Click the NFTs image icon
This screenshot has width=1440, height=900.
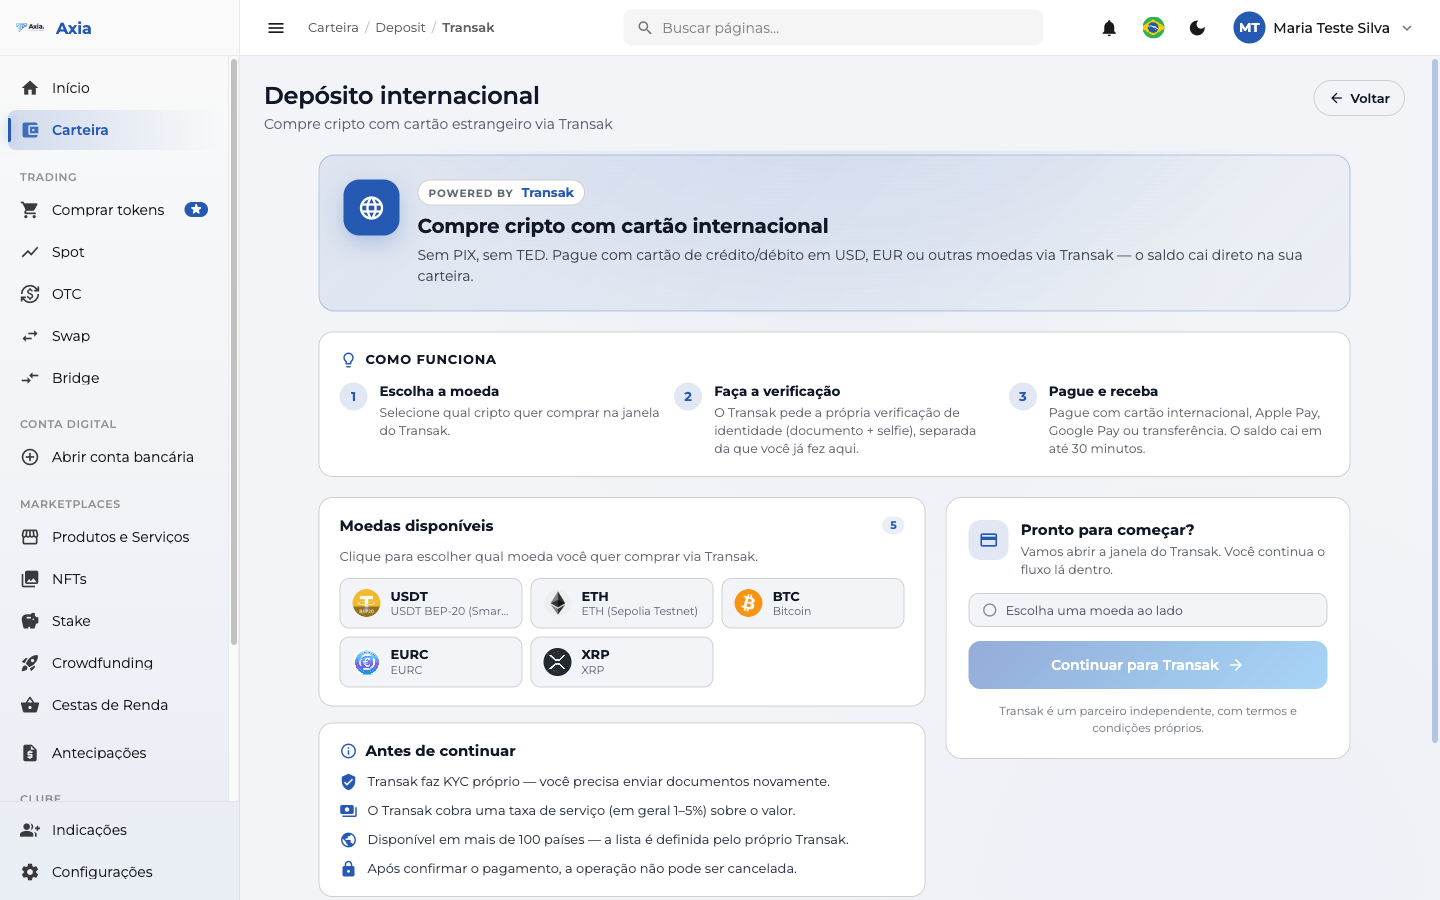[30, 579]
